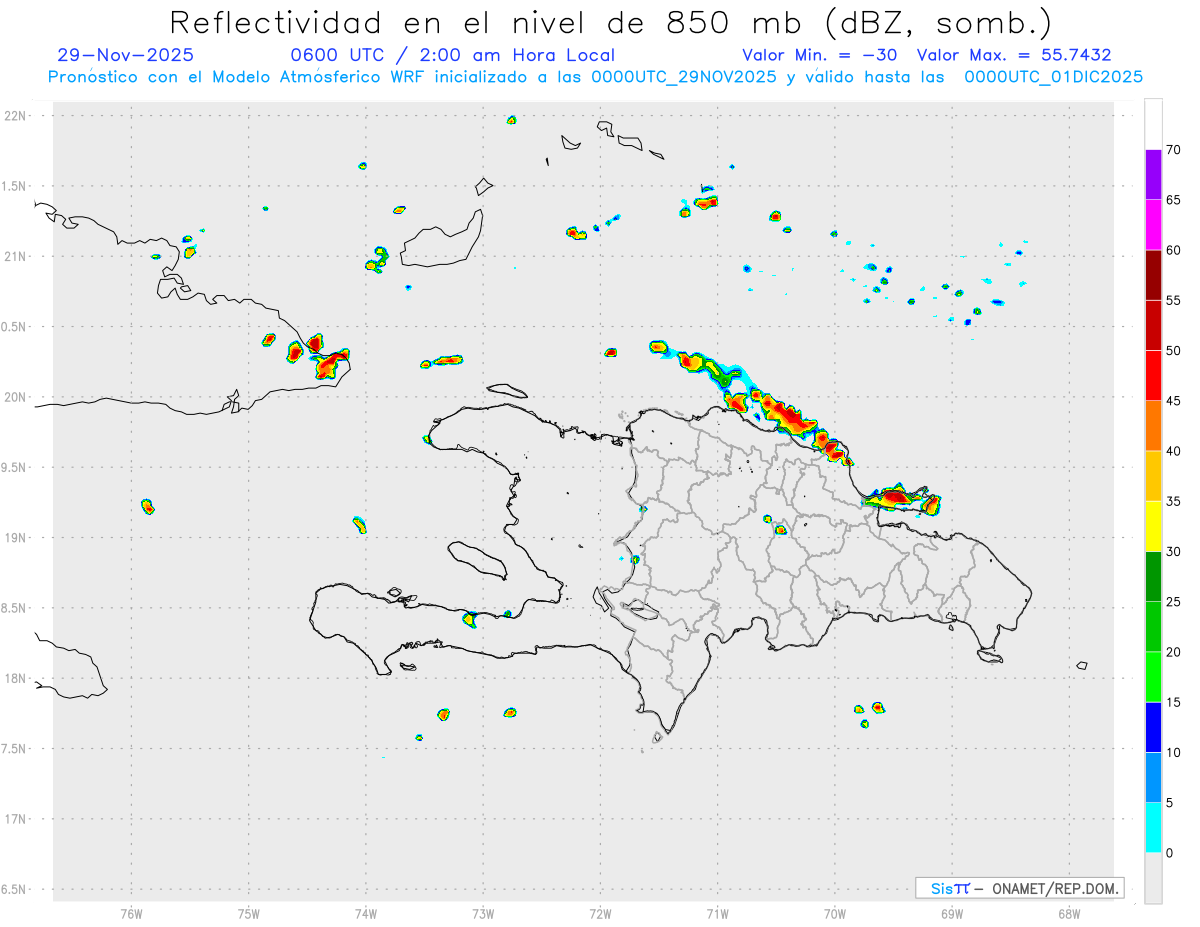Click the longitude label "68W"

[x=1068, y=913]
